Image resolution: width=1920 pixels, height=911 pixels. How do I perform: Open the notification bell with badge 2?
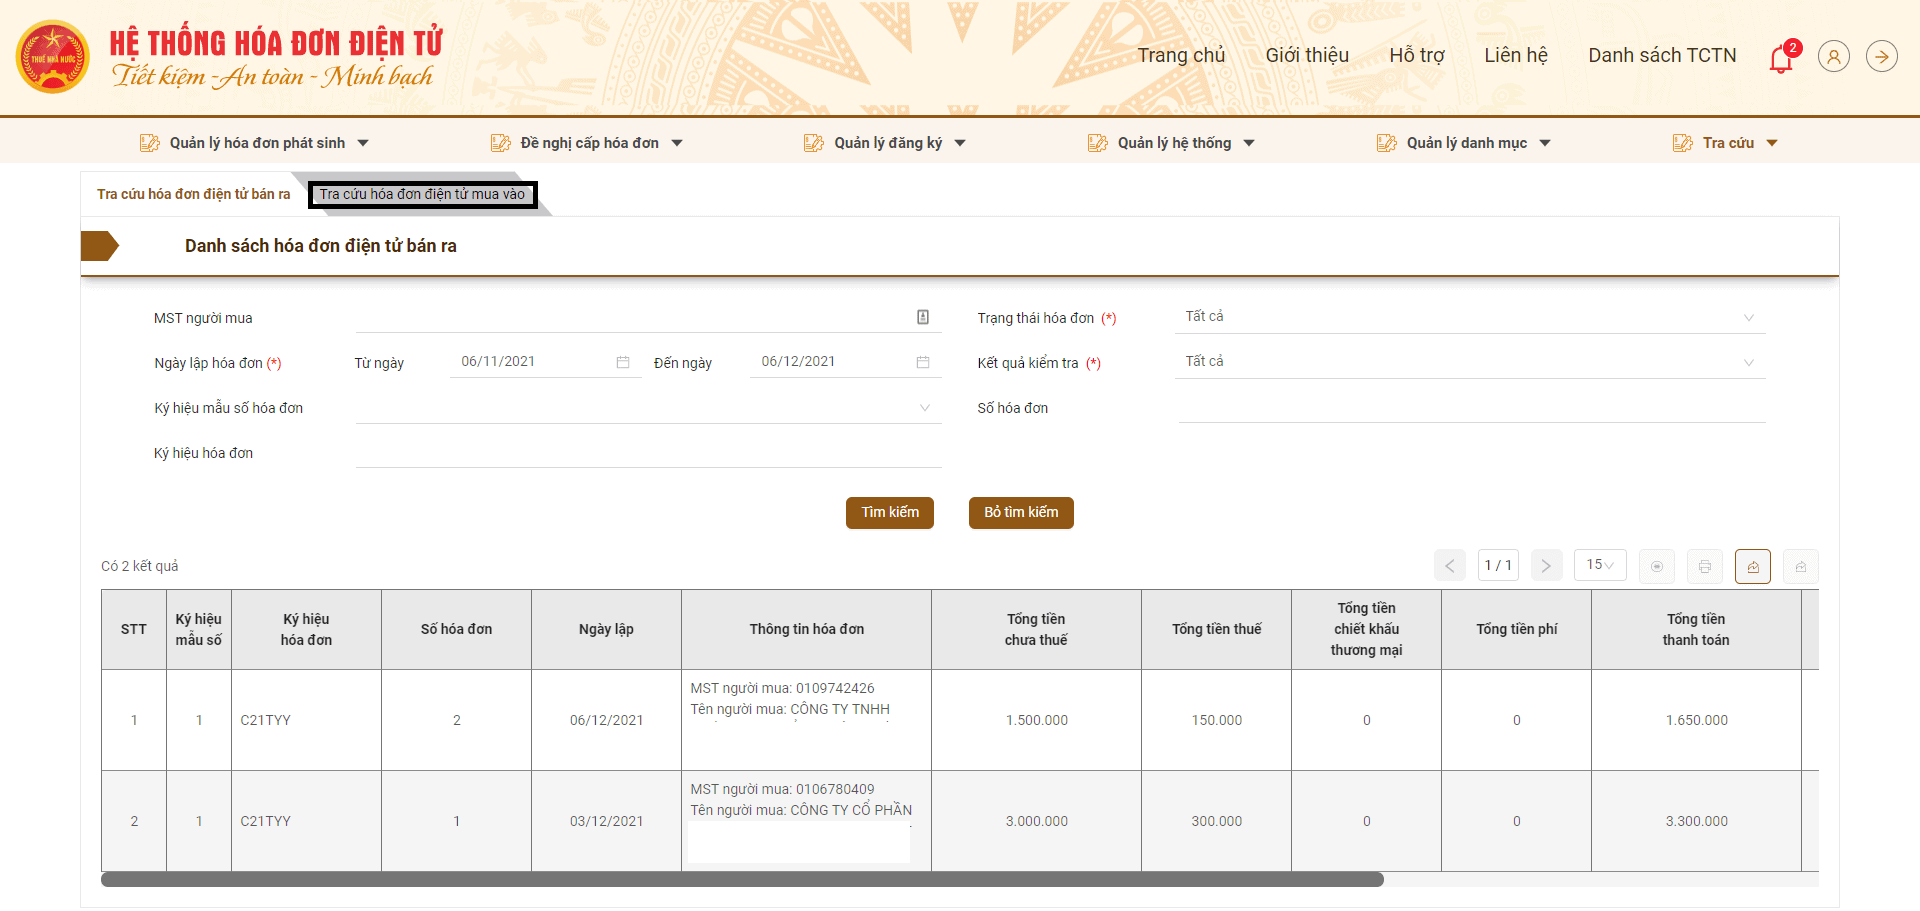click(x=1783, y=58)
